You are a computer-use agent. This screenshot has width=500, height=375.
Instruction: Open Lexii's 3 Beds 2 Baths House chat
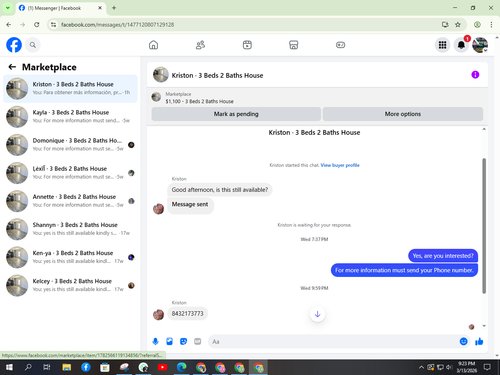click(70, 173)
